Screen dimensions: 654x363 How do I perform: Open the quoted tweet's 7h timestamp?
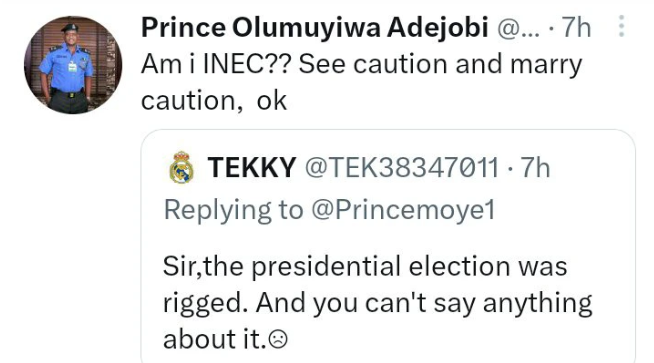click(x=535, y=168)
